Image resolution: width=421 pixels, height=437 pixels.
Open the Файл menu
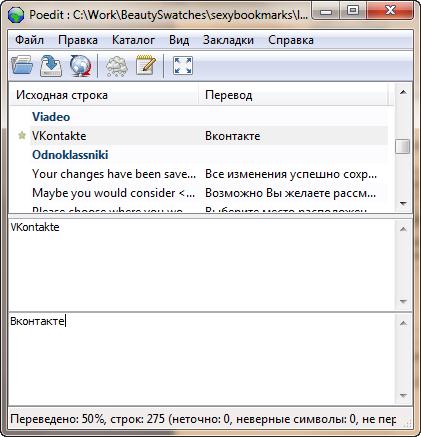(x=29, y=40)
